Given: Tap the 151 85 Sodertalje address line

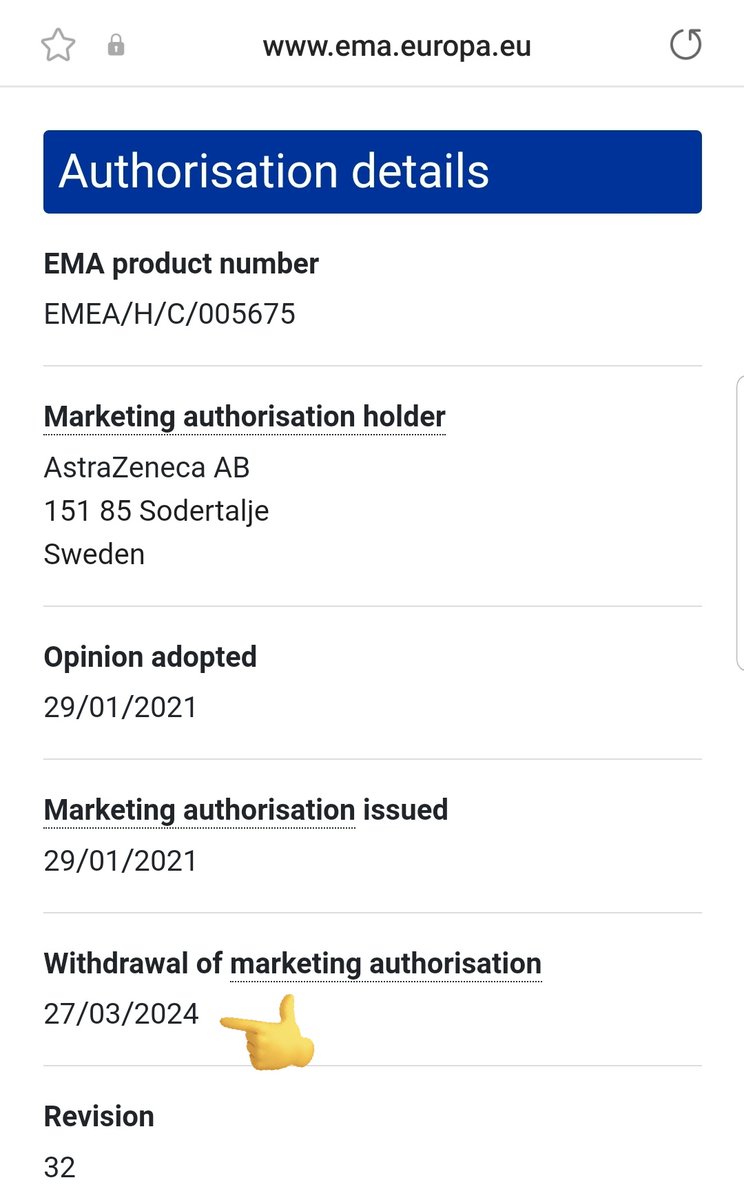Looking at the screenshot, I should (x=156, y=511).
